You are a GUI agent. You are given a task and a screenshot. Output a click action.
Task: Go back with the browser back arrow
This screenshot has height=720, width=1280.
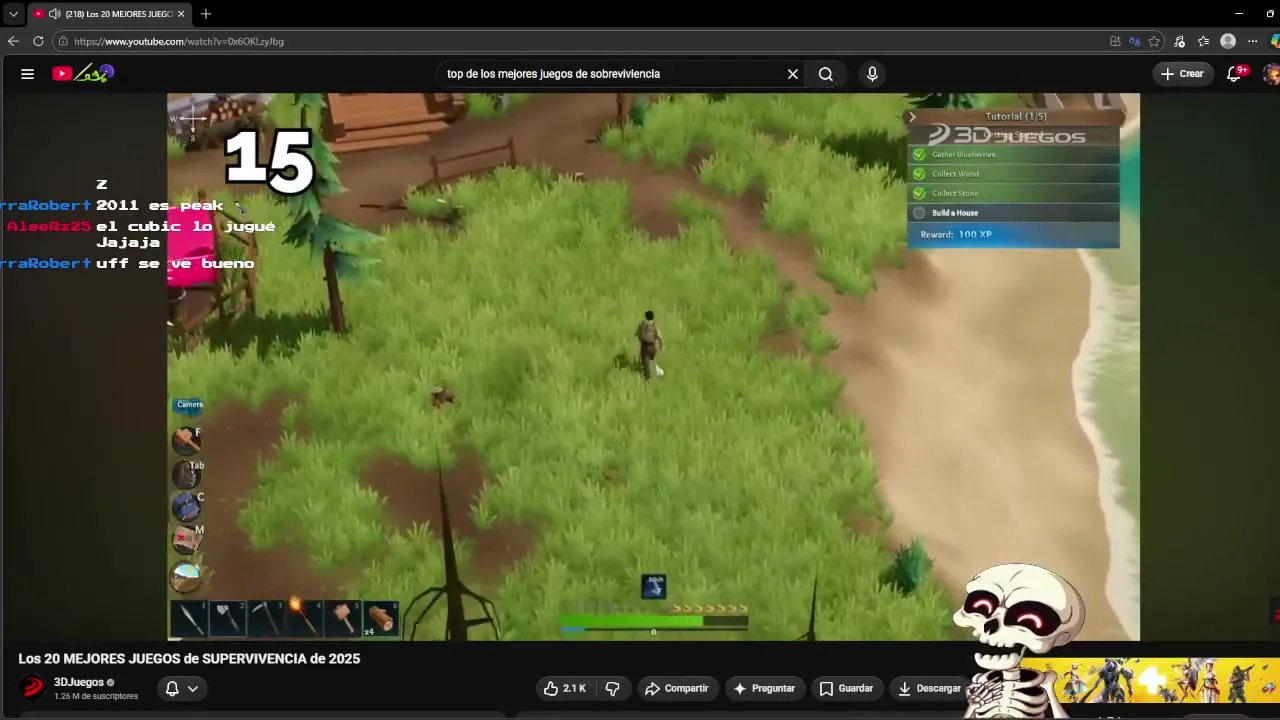pos(13,41)
